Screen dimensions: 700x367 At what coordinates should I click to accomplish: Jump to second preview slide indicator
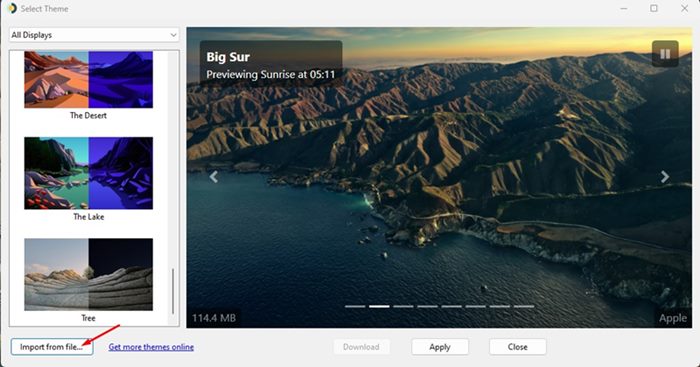pos(379,306)
